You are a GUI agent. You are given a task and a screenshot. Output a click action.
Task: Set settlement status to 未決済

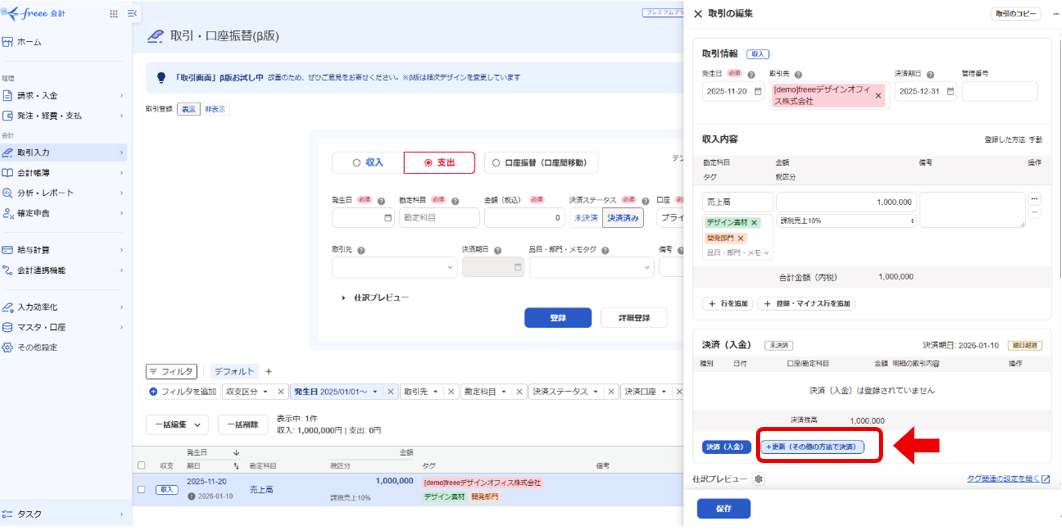click(586, 218)
